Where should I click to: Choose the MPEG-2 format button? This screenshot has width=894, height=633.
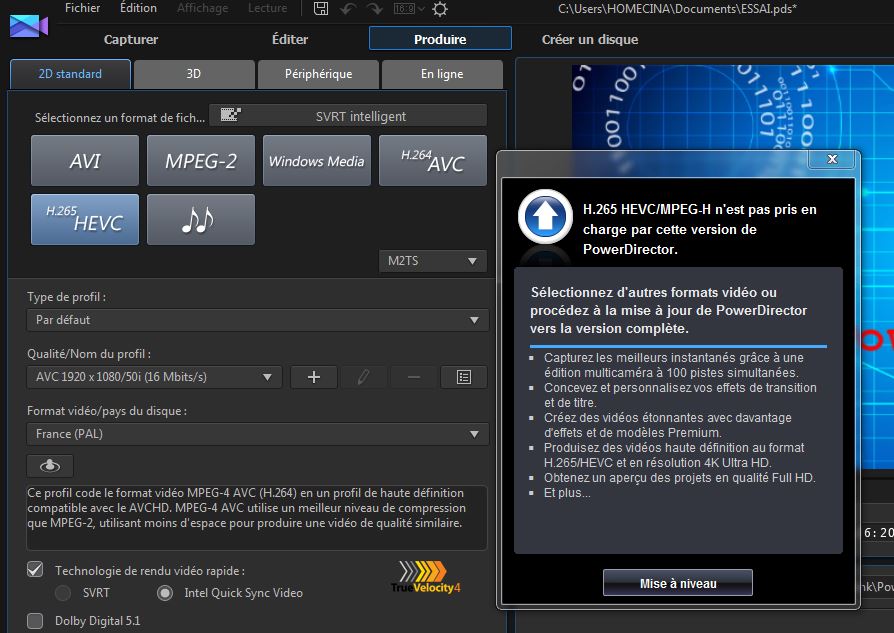point(201,161)
